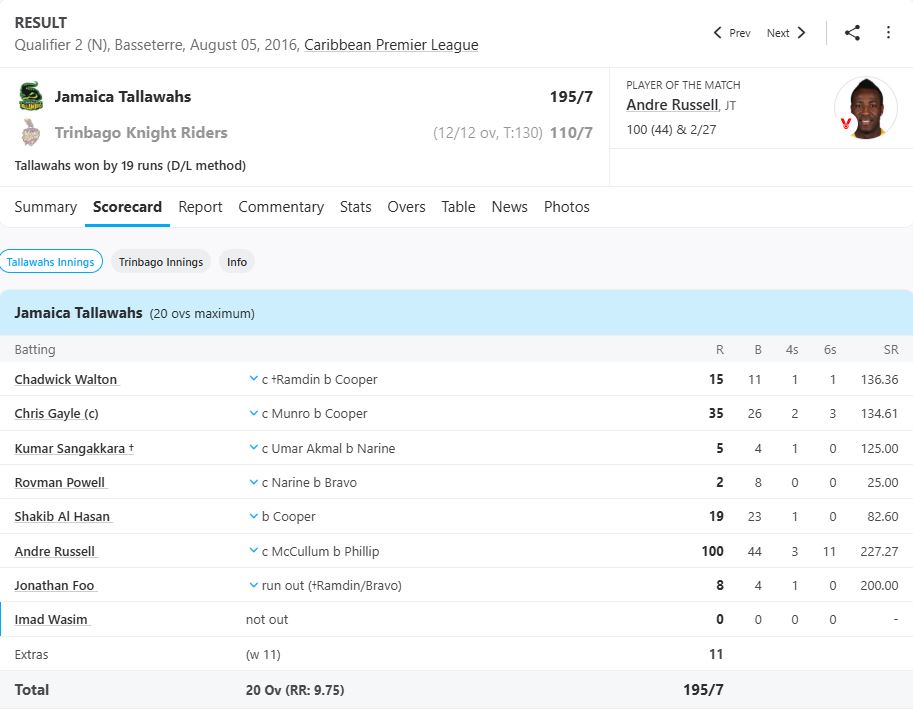The width and height of the screenshot is (913, 718).
Task: Open the Stats tab
Action: (x=355, y=207)
